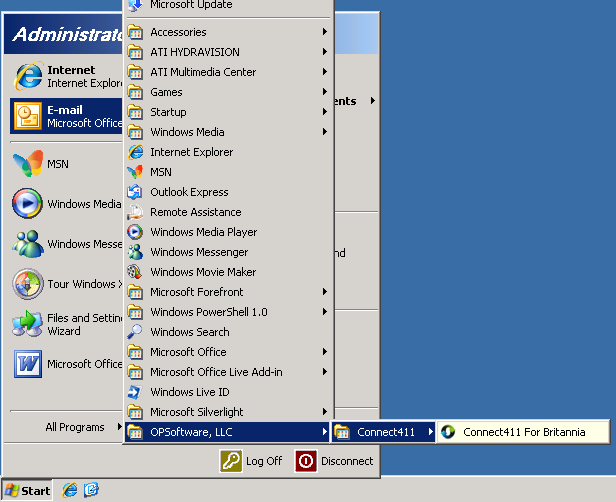Click the Windows Search magnifier icon
Screen dimensions: 616x502
tap(135, 332)
